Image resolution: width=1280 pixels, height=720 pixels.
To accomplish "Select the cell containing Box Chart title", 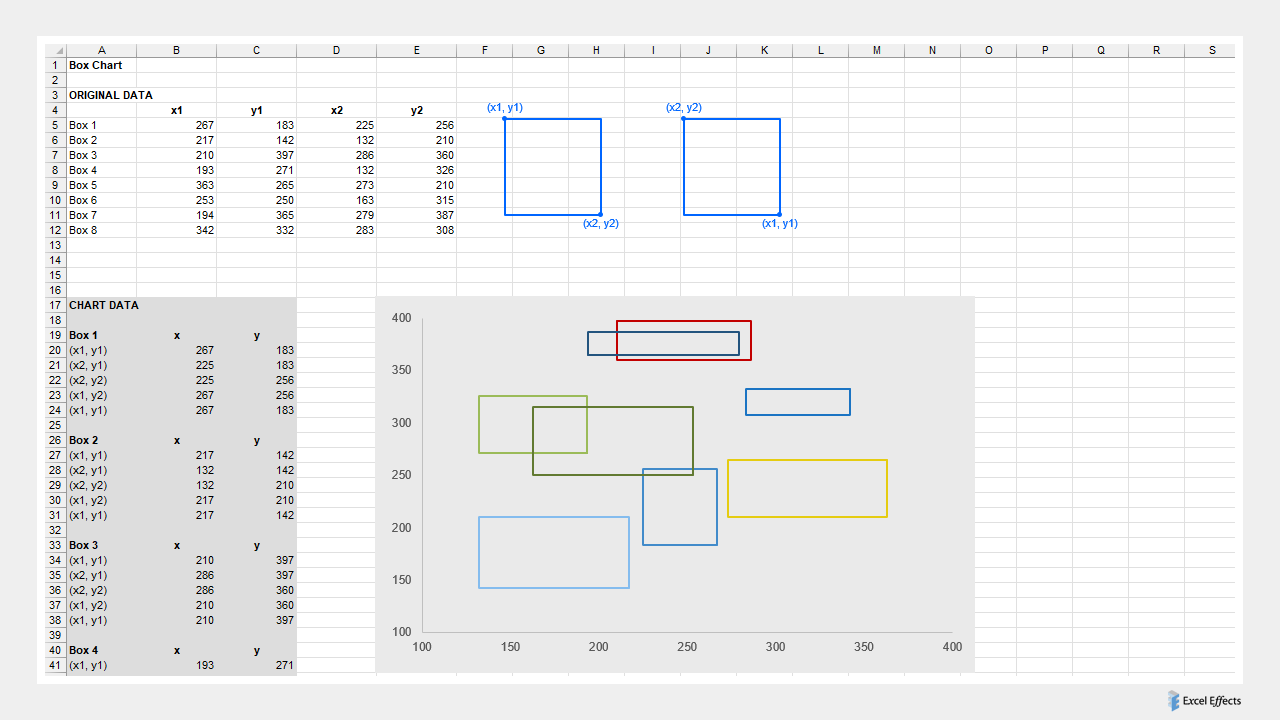I will click(x=95, y=65).
